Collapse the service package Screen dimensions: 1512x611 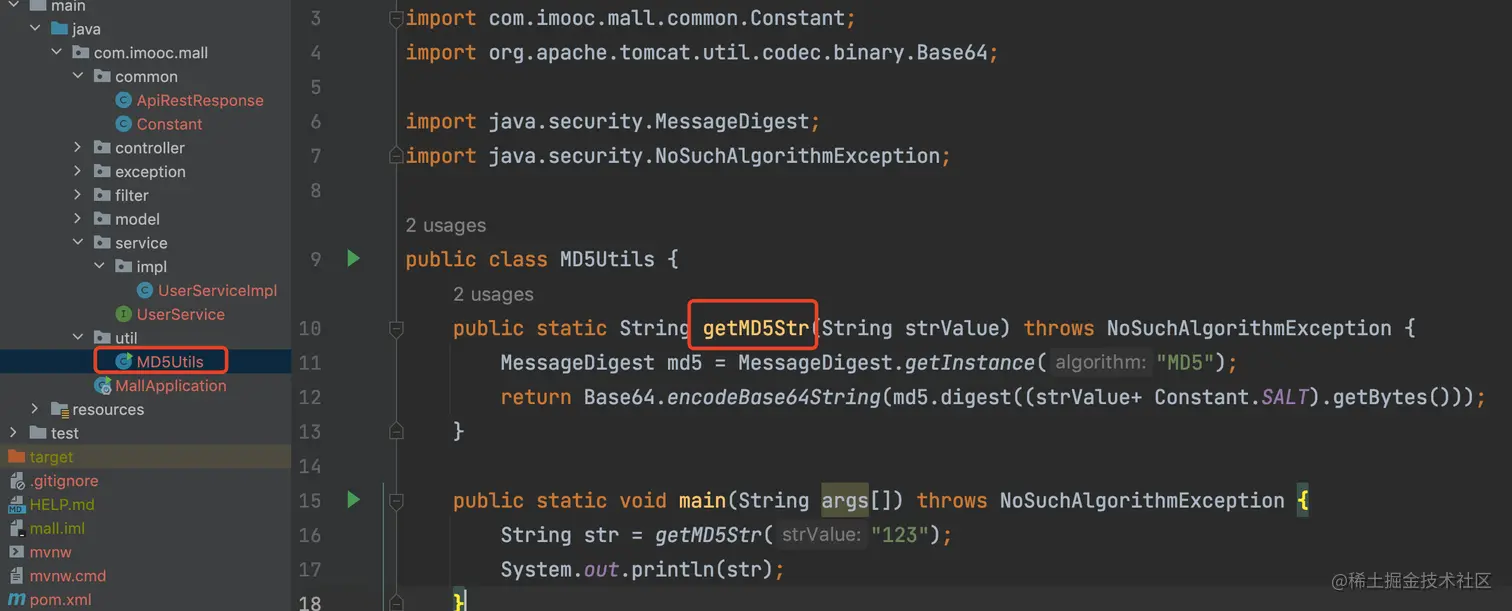pyautogui.click(x=78, y=243)
